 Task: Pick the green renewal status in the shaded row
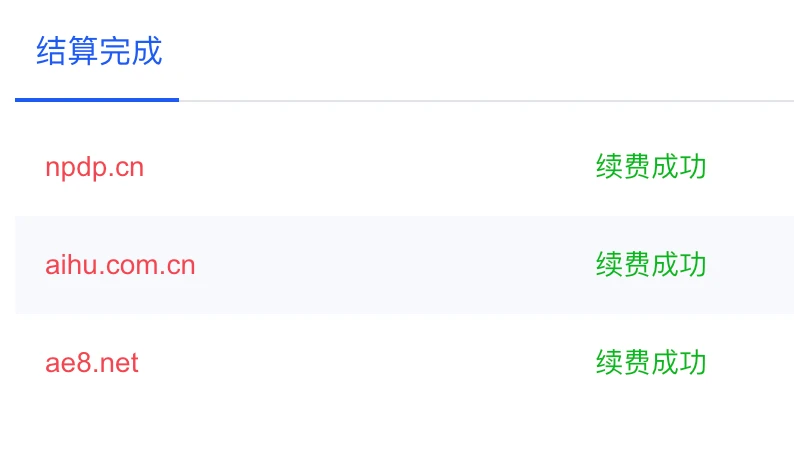651,264
